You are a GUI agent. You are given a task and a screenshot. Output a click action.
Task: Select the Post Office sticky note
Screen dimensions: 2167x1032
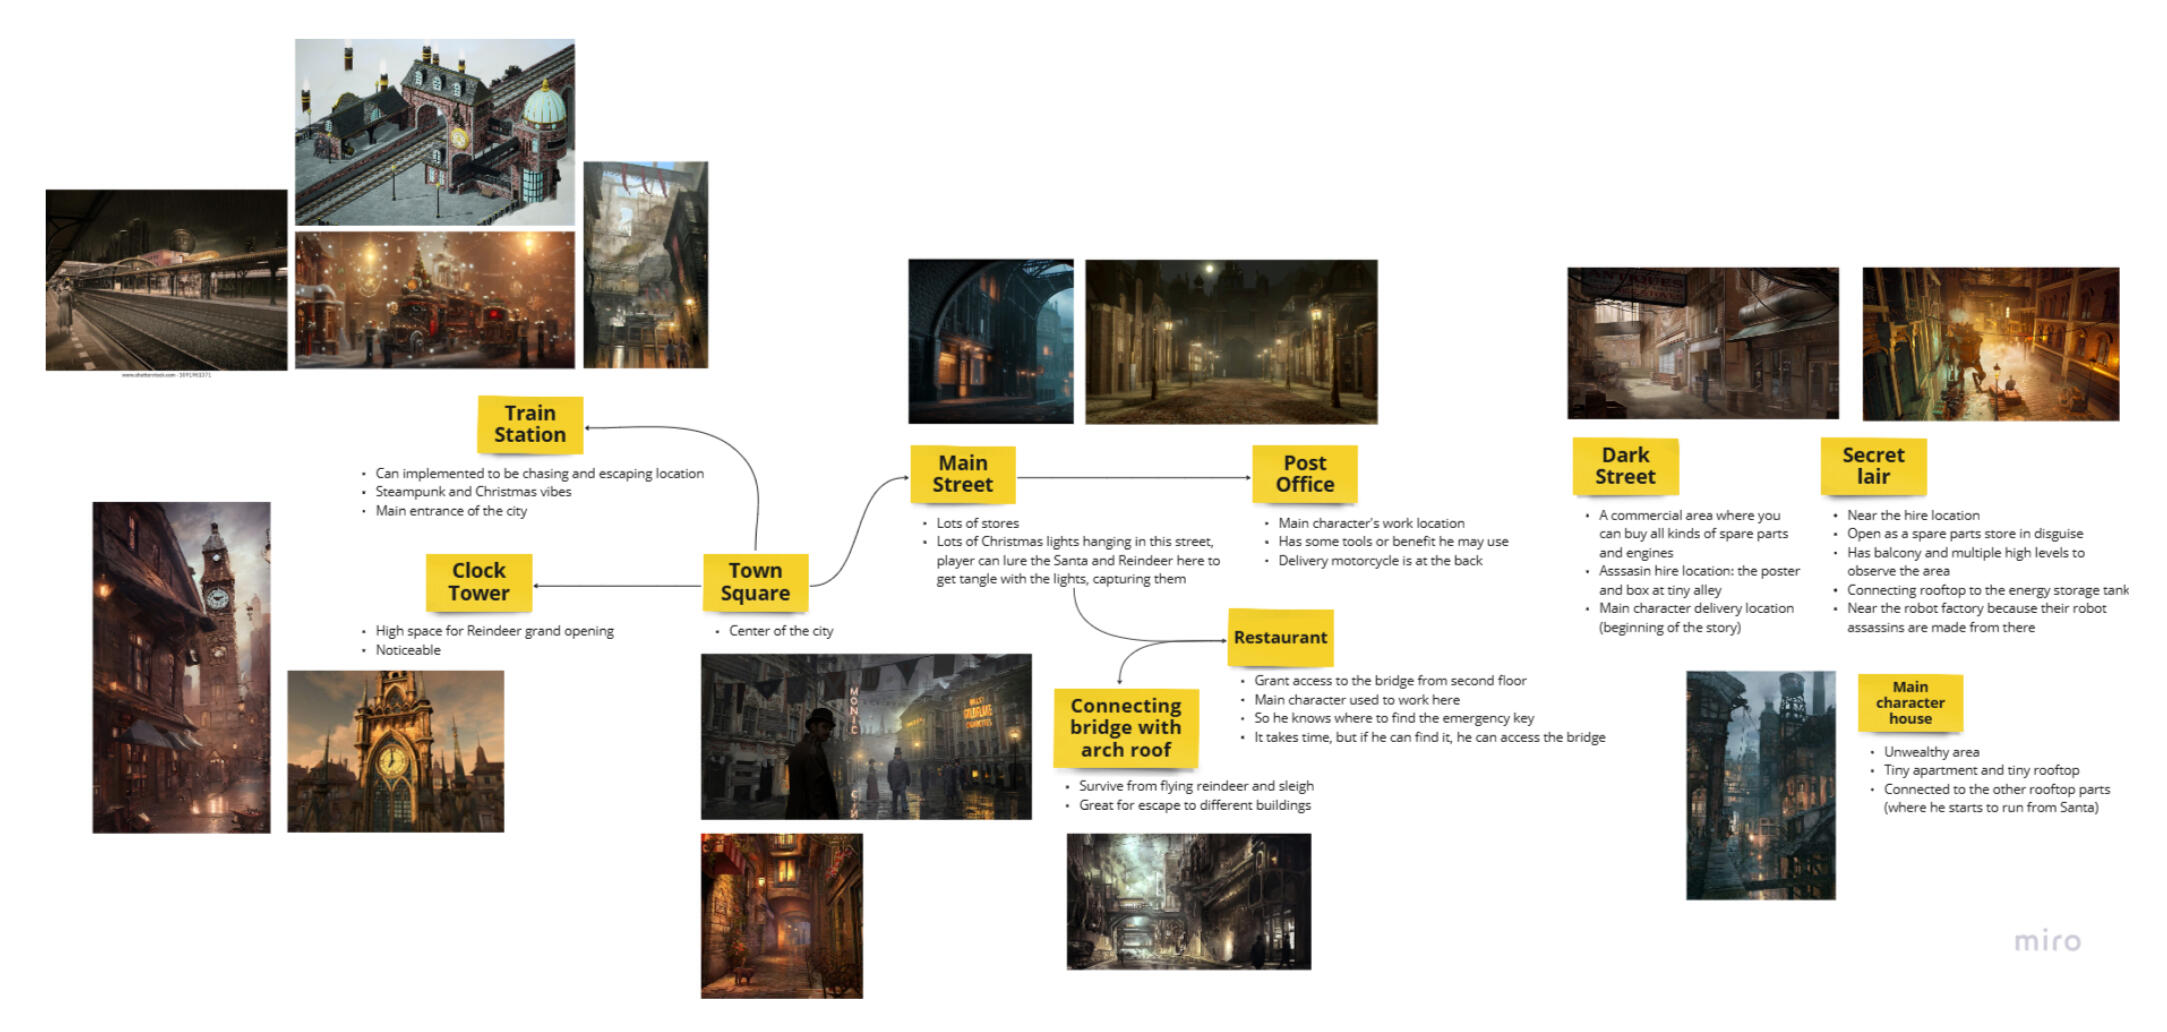coord(1304,474)
